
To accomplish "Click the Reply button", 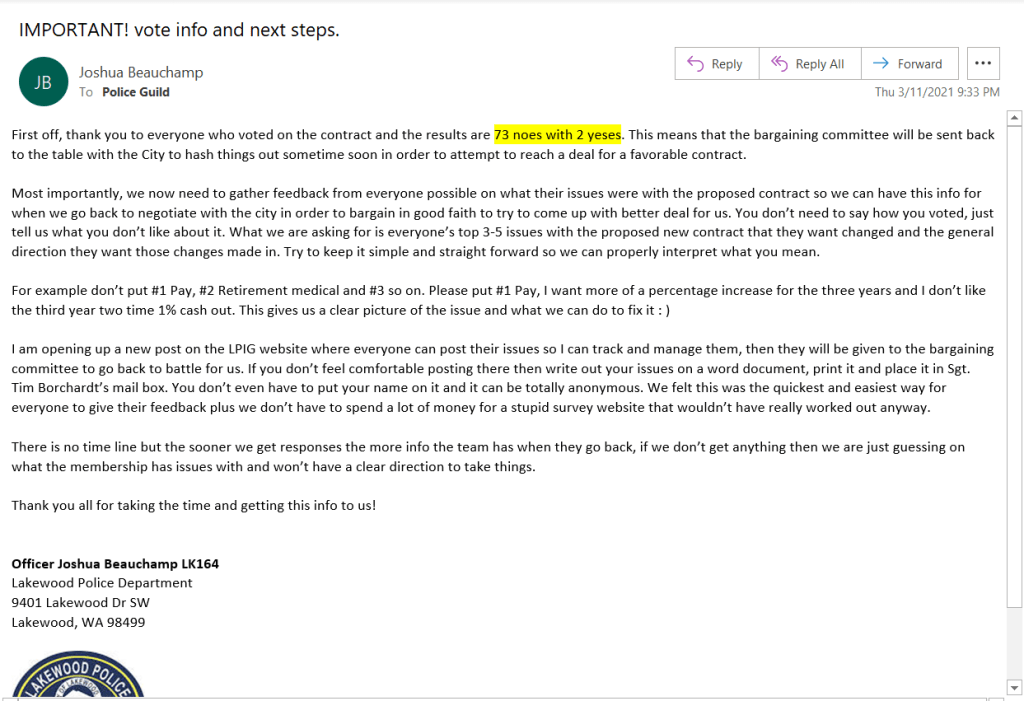I will coord(716,64).
